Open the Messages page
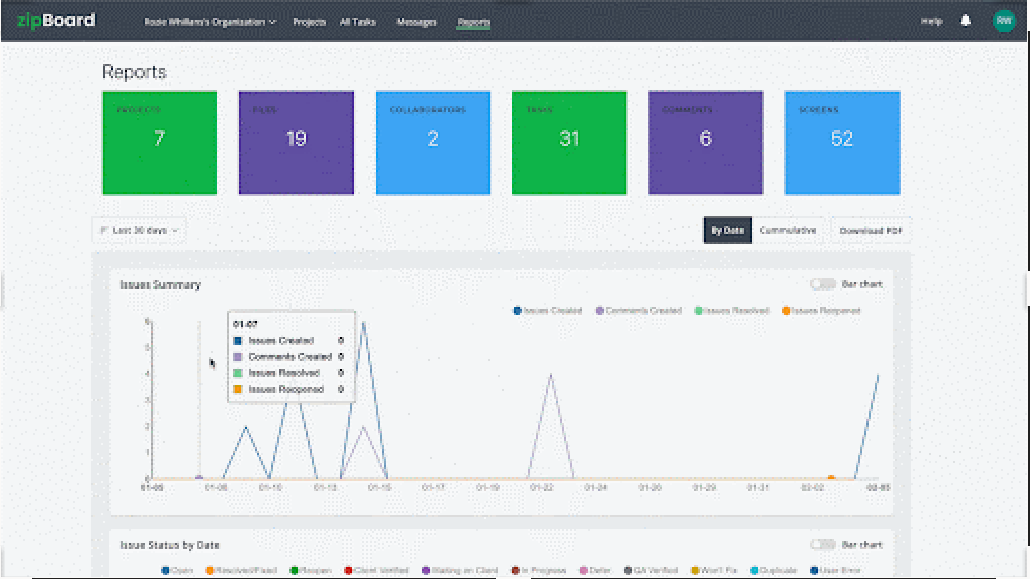 click(x=416, y=22)
